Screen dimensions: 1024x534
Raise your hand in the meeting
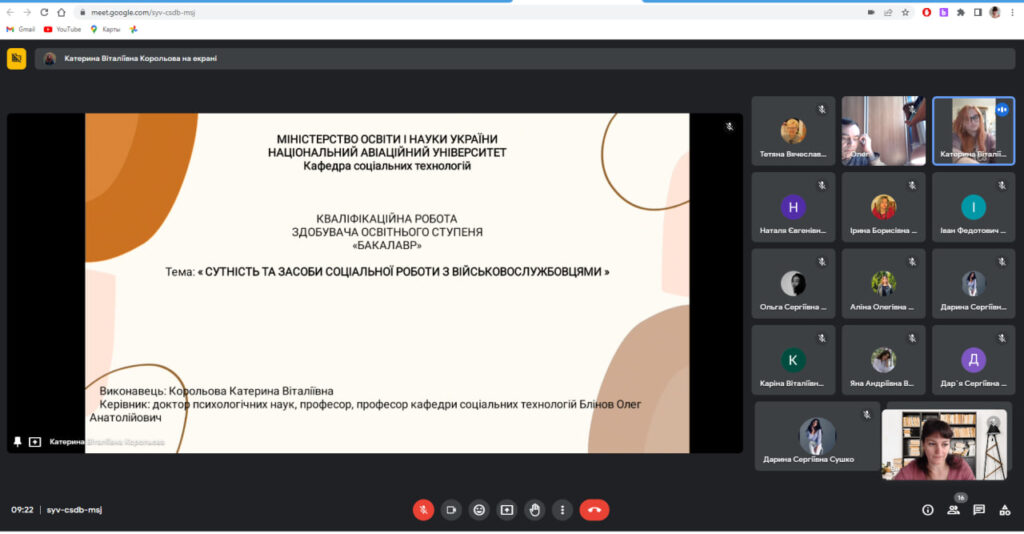tap(535, 510)
